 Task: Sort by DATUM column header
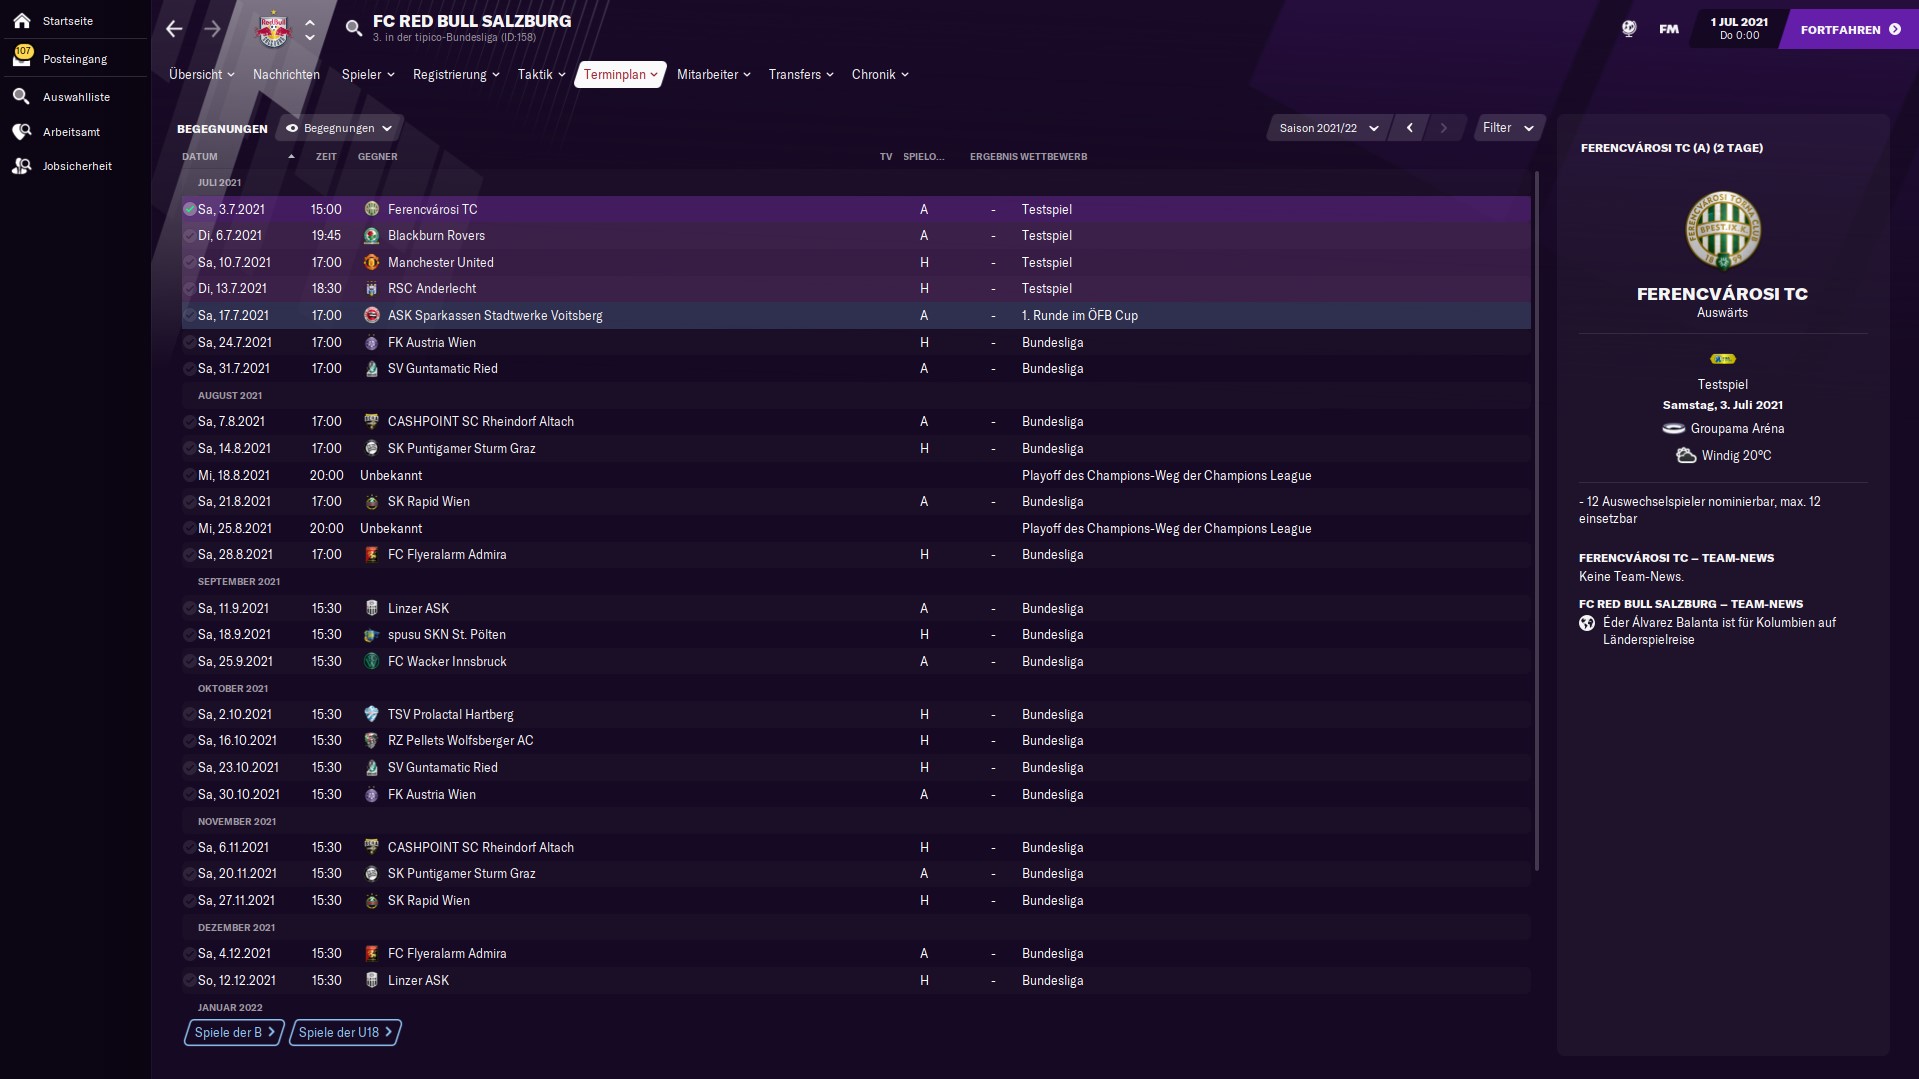point(200,156)
